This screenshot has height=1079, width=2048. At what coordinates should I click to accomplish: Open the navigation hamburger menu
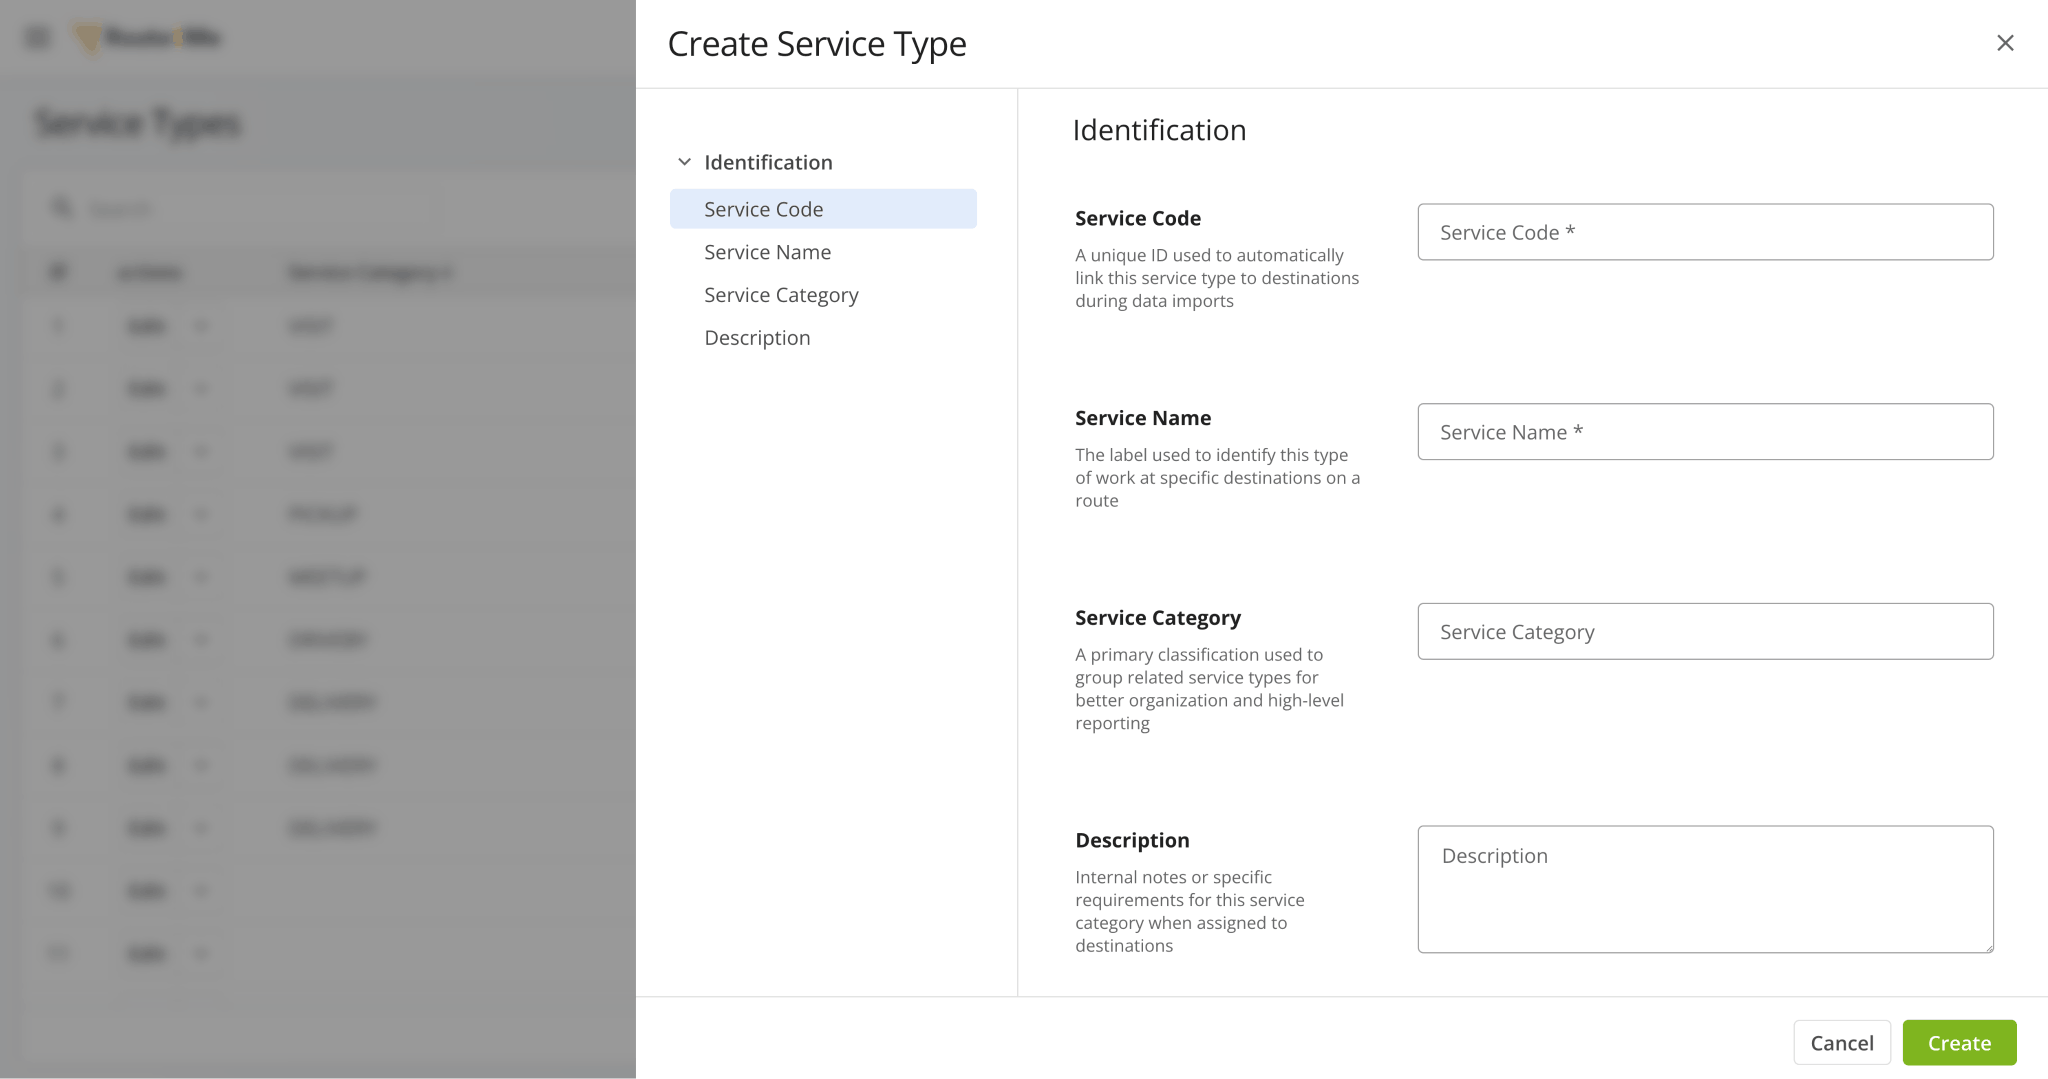(x=38, y=36)
